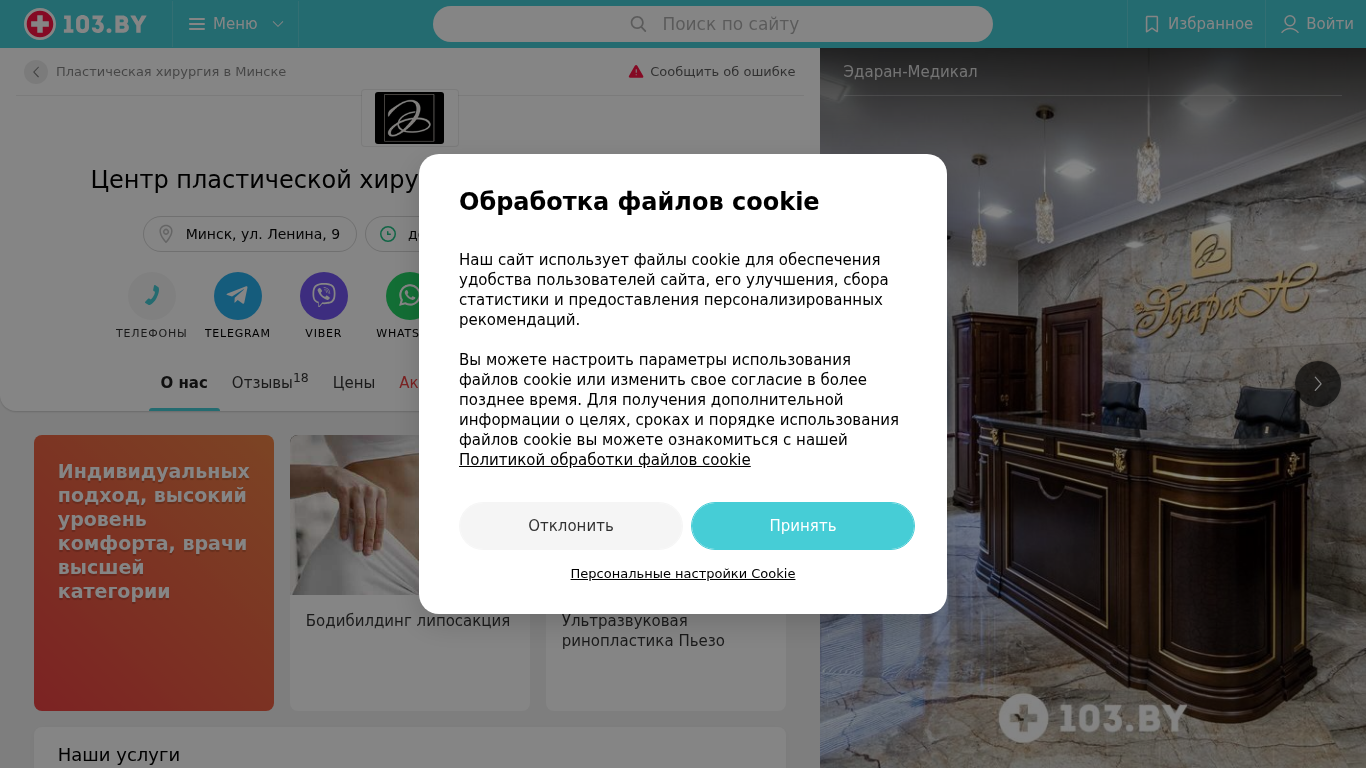Open the Telegram contact icon
Viewport: 1366px width, 768px height.
coord(238,296)
